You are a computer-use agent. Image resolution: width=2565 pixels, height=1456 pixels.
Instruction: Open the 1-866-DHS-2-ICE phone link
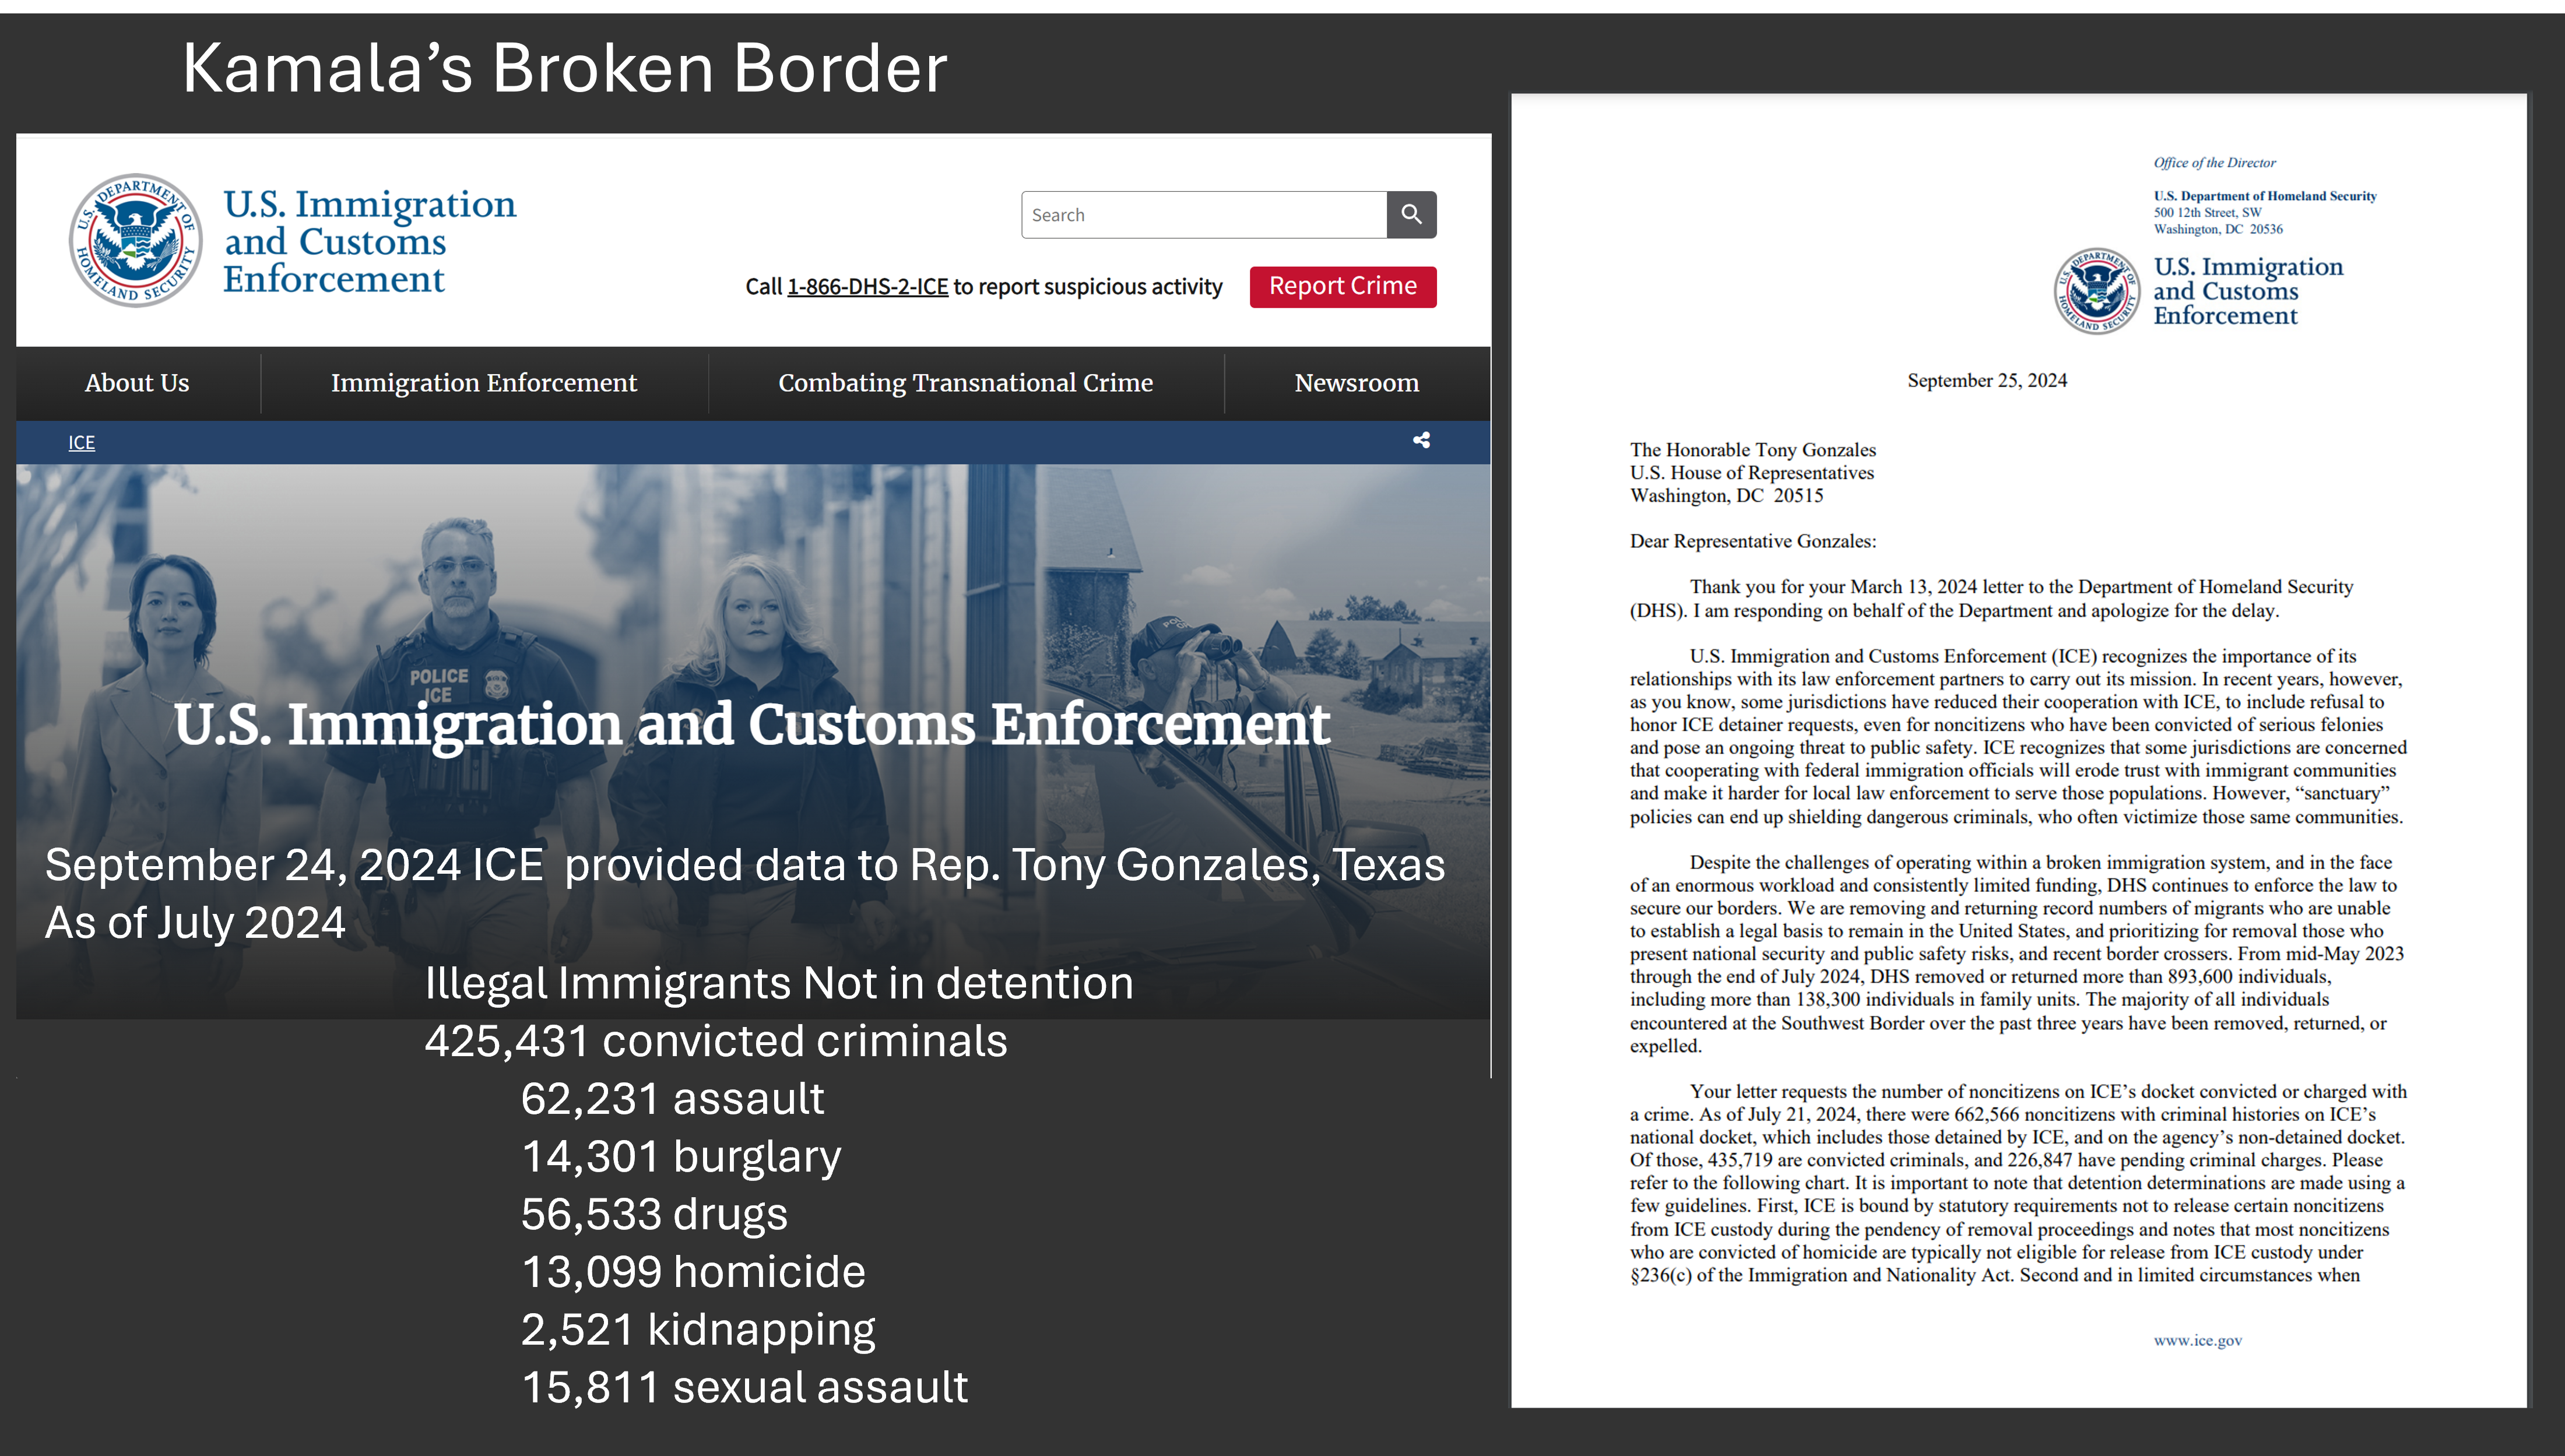(x=867, y=287)
